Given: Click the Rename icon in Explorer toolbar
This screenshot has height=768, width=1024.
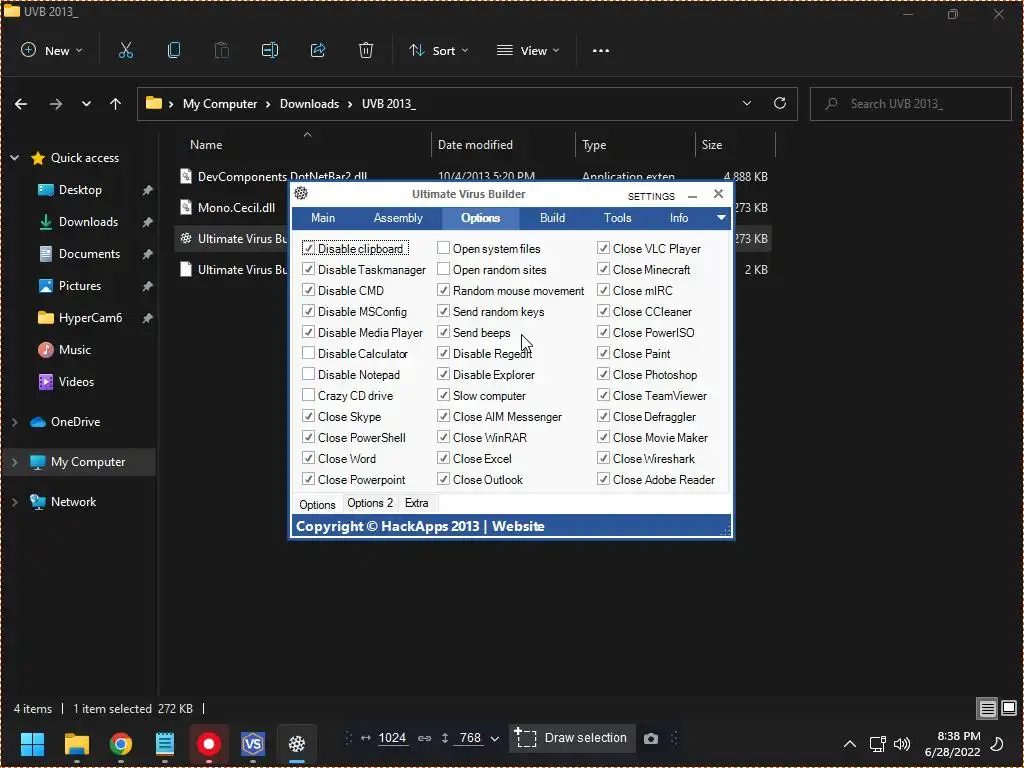Looking at the screenshot, I should [x=270, y=50].
